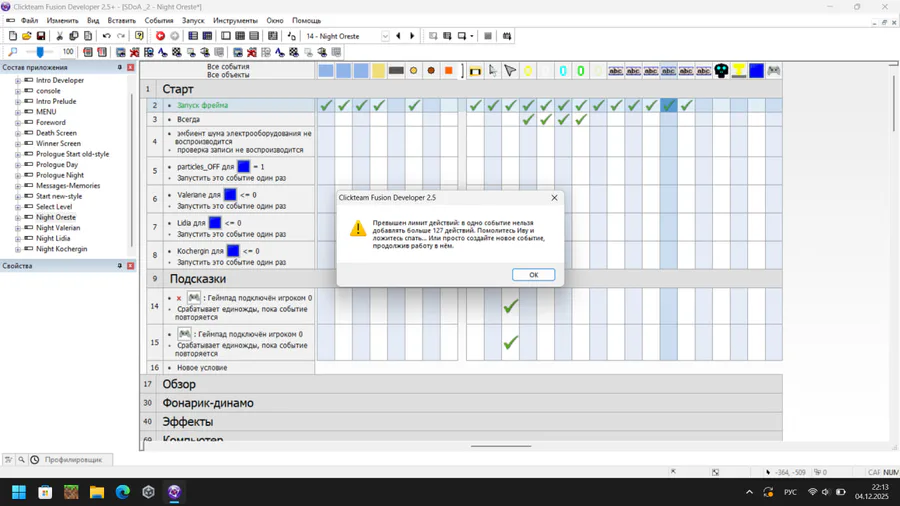Viewport: 900px width, 506px height.
Task: Click OK in the warning dialog
Action: [x=533, y=275]
